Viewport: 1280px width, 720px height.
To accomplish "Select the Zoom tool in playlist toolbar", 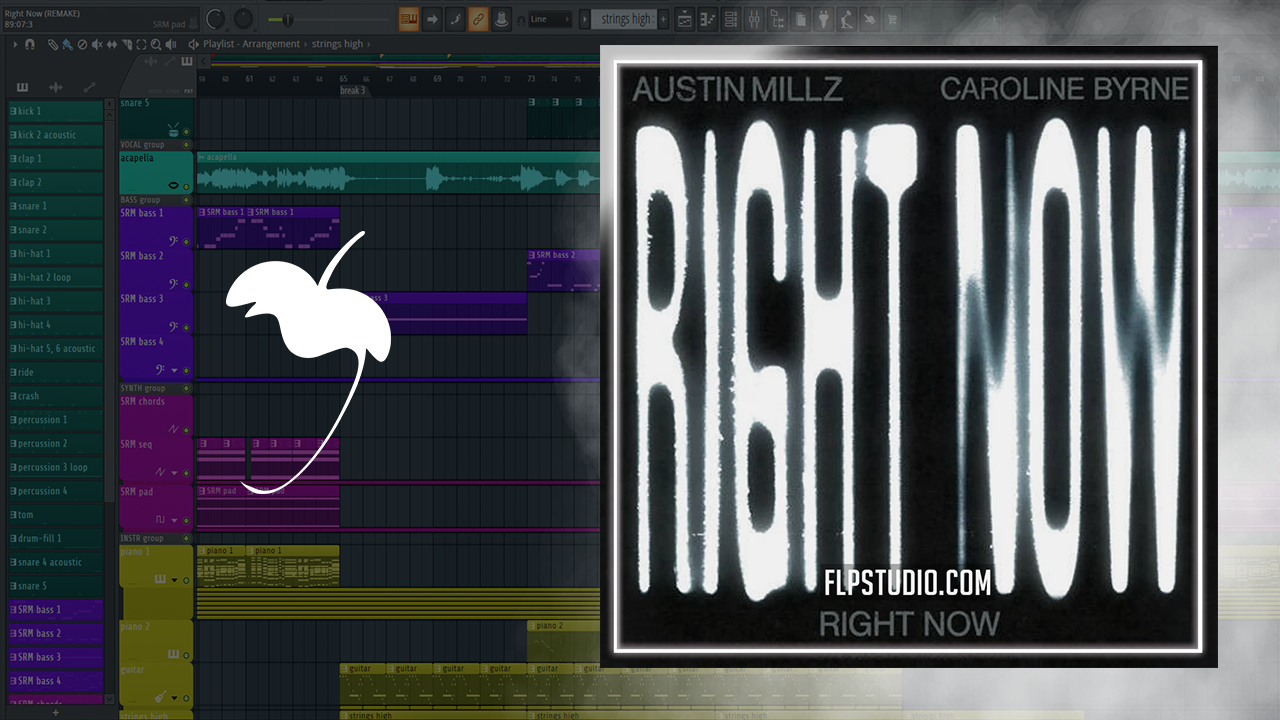I will 155,44.
